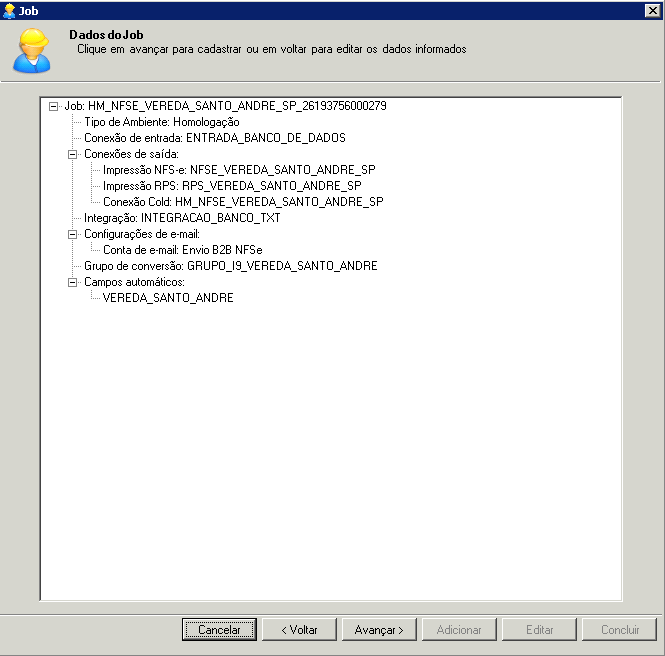Collapse the Configurações de e-mail node

click(x=73, y=234)
